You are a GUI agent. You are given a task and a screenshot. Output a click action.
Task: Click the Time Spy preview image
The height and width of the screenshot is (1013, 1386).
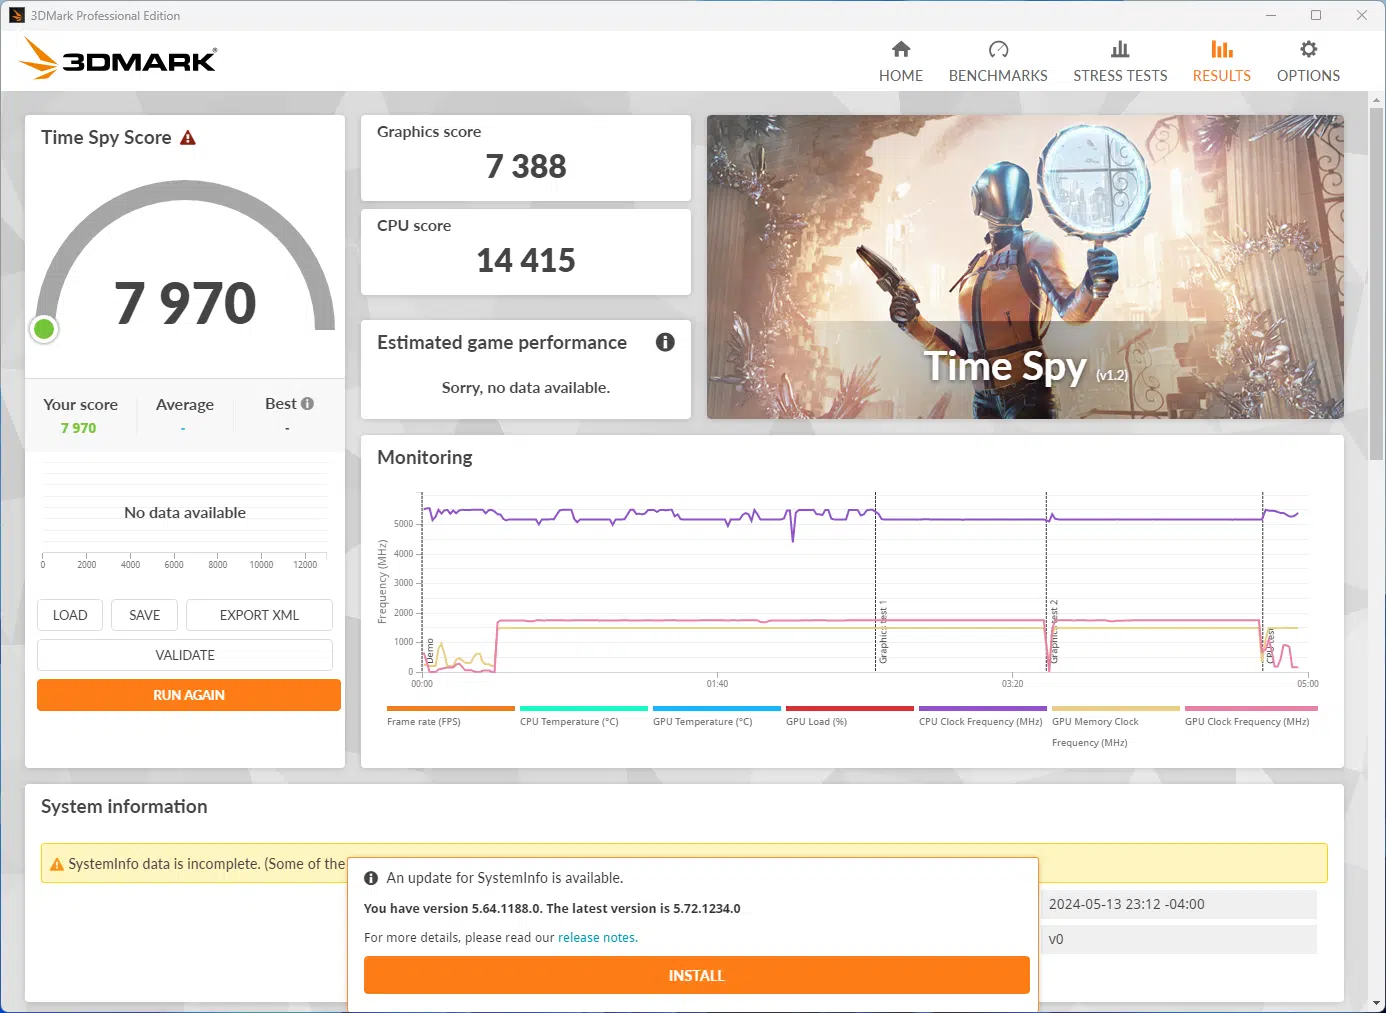coord(1024,266)
